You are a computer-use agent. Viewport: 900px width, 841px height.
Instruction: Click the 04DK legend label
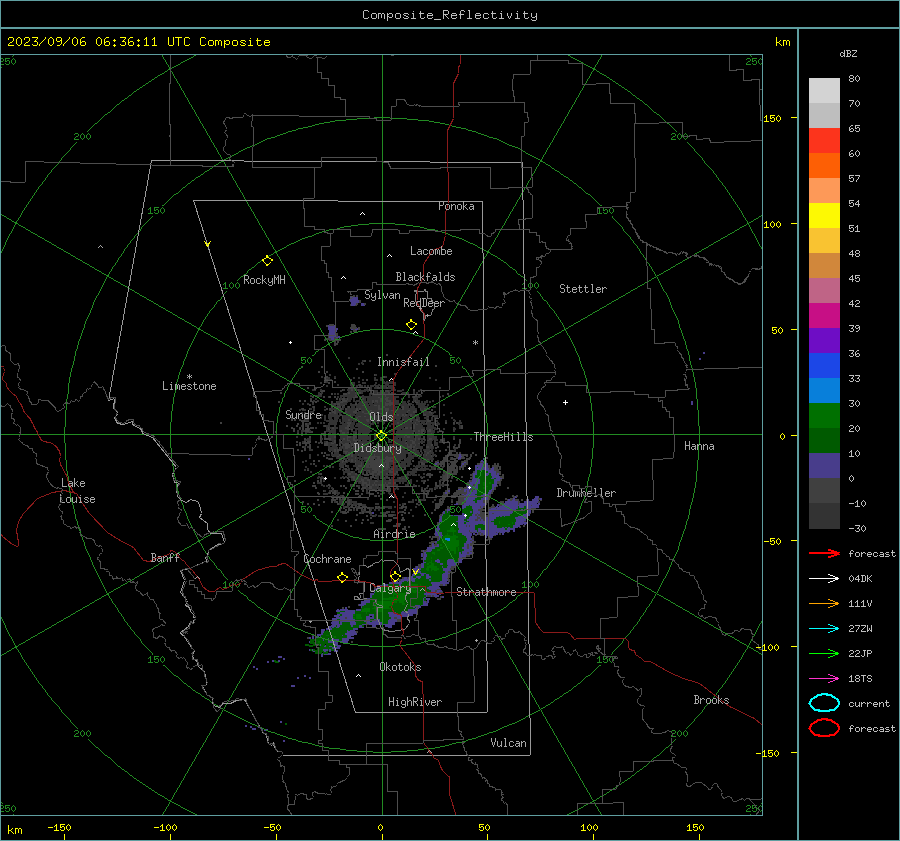click(x=860, y=579)
